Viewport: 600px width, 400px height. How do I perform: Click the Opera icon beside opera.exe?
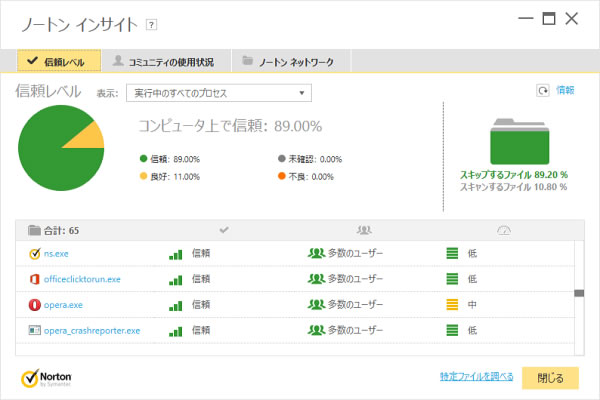(34, 305)
